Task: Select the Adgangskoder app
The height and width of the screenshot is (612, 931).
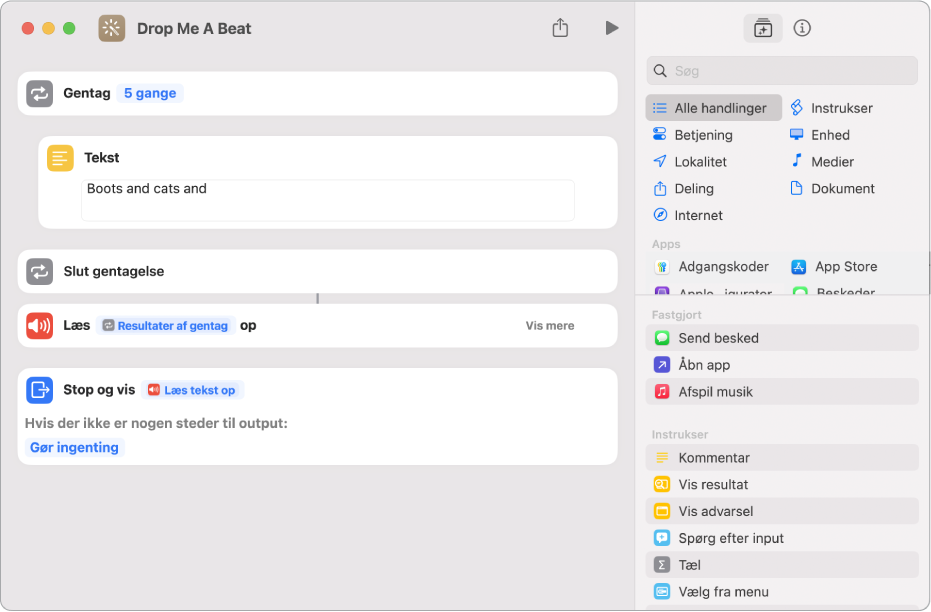Action: 711,267
